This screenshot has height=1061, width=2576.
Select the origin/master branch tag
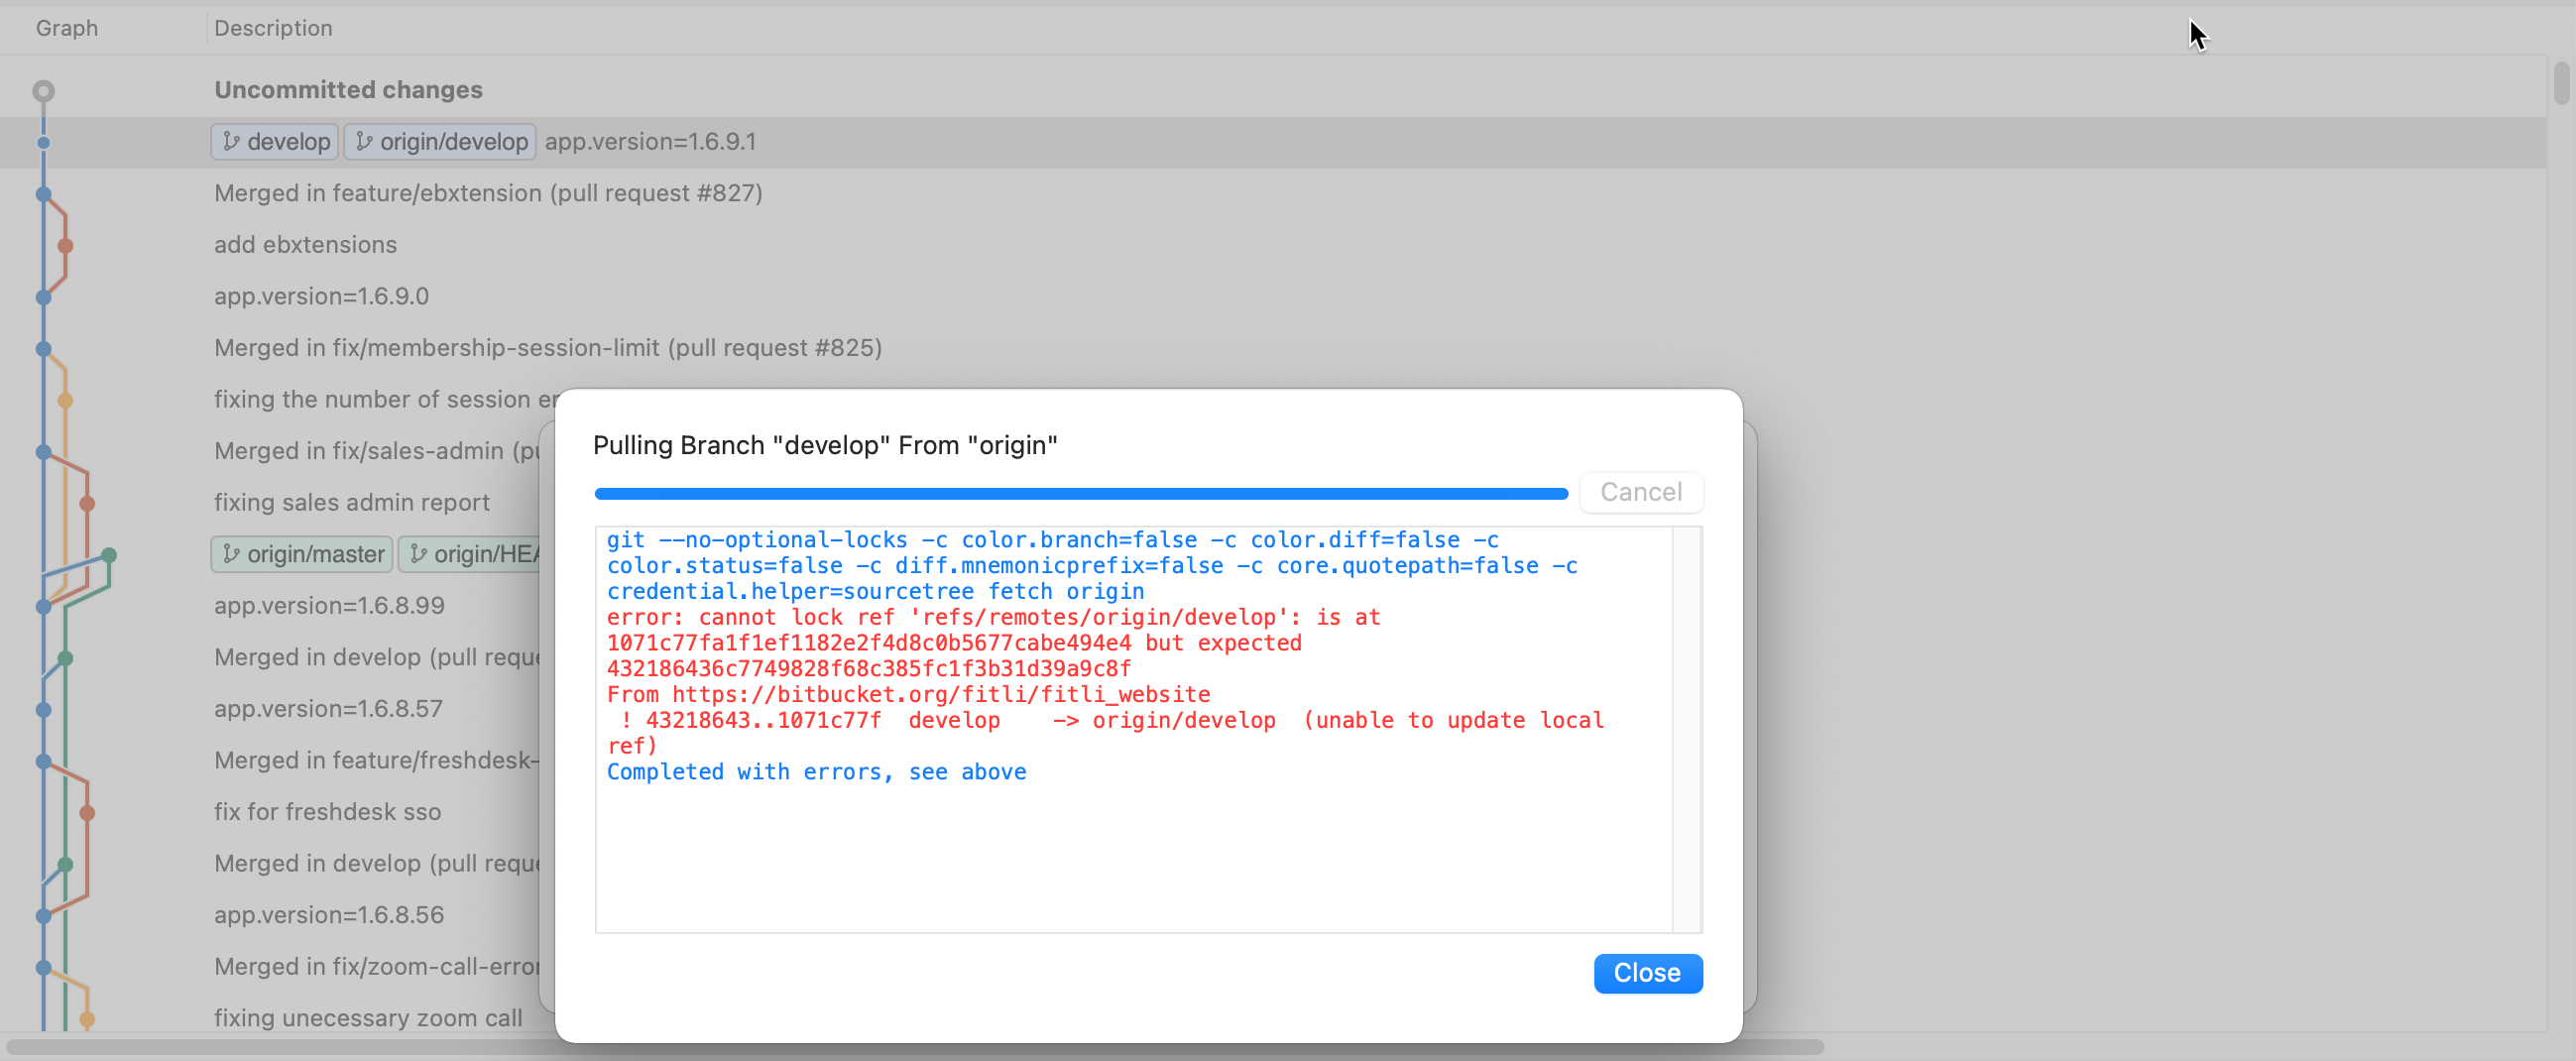(302, 554)
